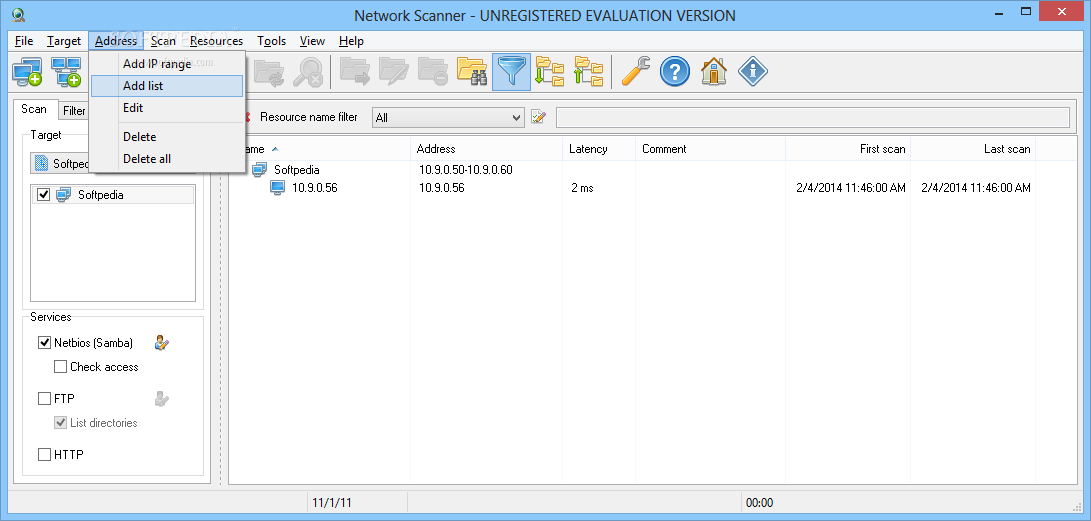Sort by the Last scan column header
The image size is (1091, 521).
tap(974, 149)
